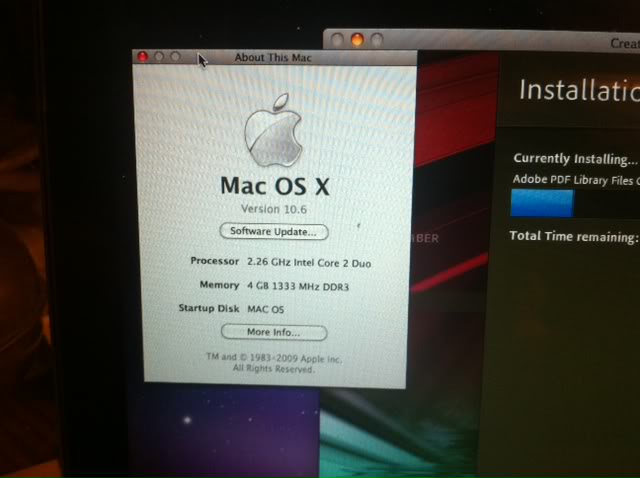Click 'Adobe PDF Library Files' text
Viewport: 640px width, 478px height.
coord(572,180)
